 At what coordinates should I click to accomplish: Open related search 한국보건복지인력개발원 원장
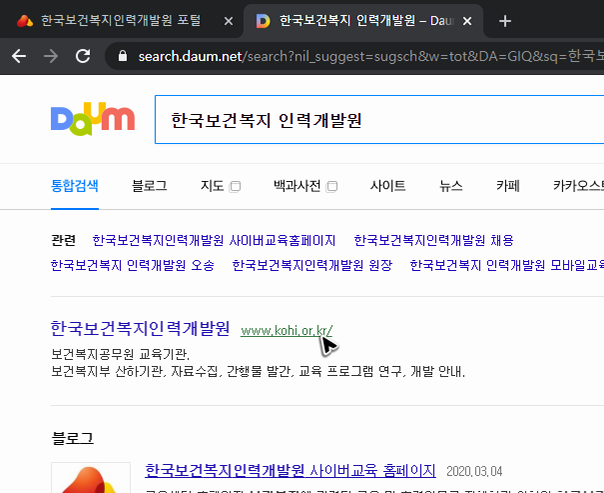312,265
